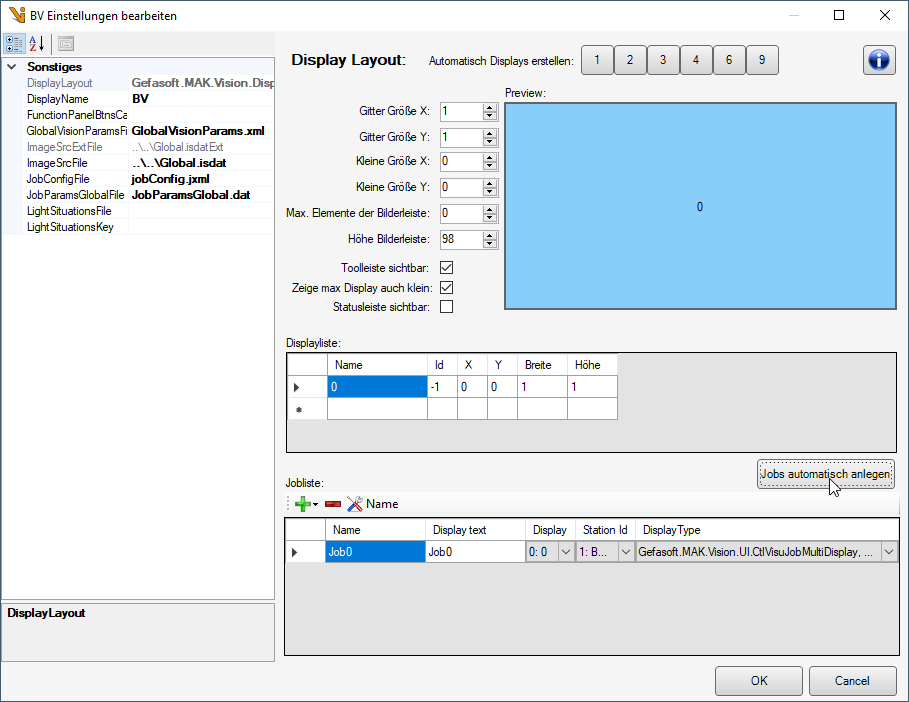The width and height of the screenshot is (909, 702).
Task: Open dropdown arrow beside the green plus
Action: tap(315, 504)
